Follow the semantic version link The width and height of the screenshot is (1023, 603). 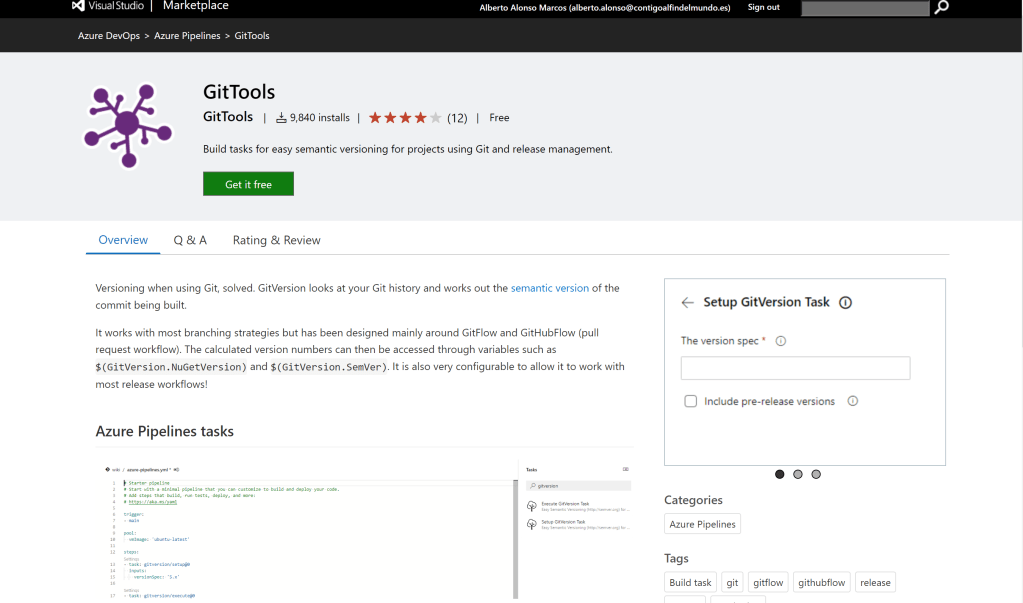pyautogui.click(x=549, y=288)
